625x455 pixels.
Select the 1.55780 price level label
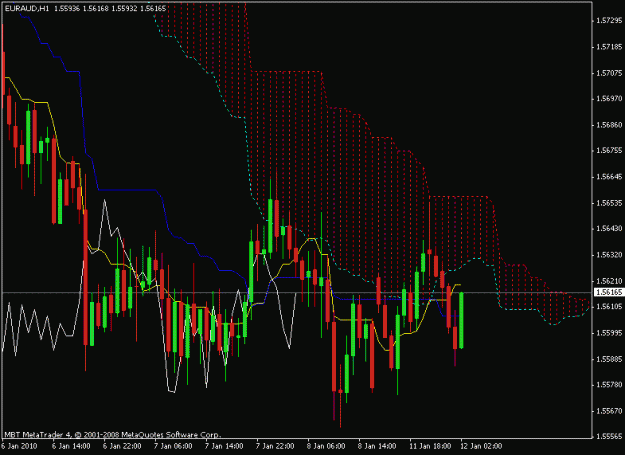click(609, 385)
